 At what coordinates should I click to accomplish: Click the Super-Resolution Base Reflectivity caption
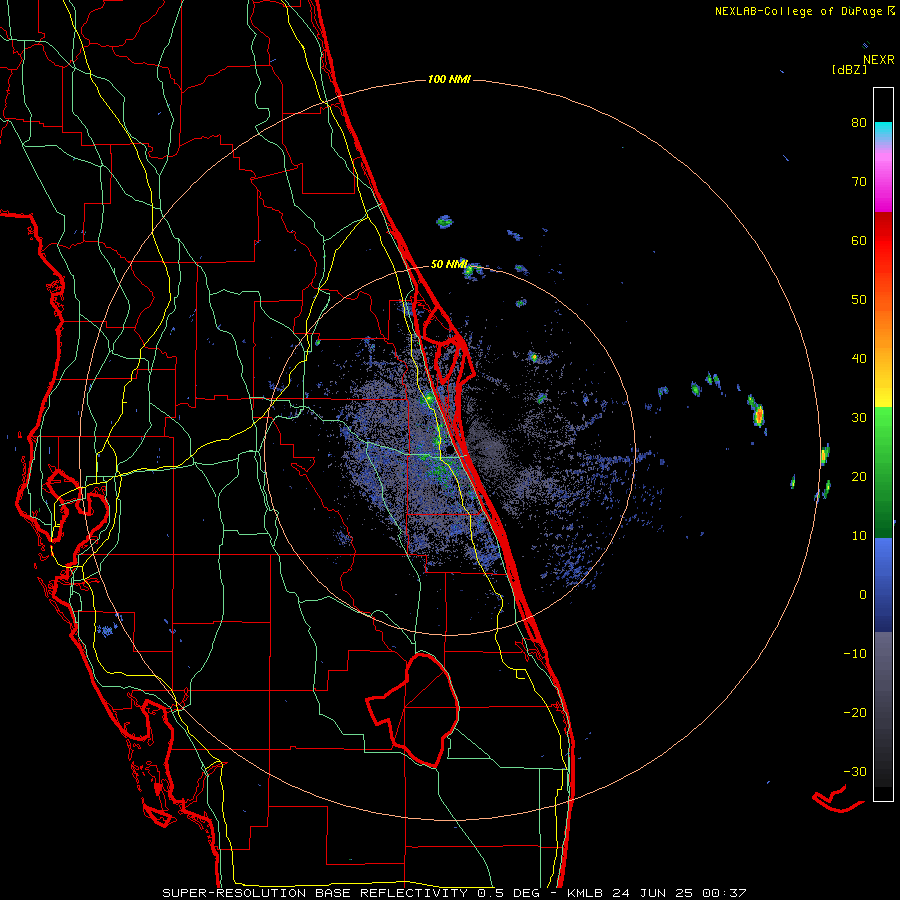pyautogui.click(x=352, y=893)
